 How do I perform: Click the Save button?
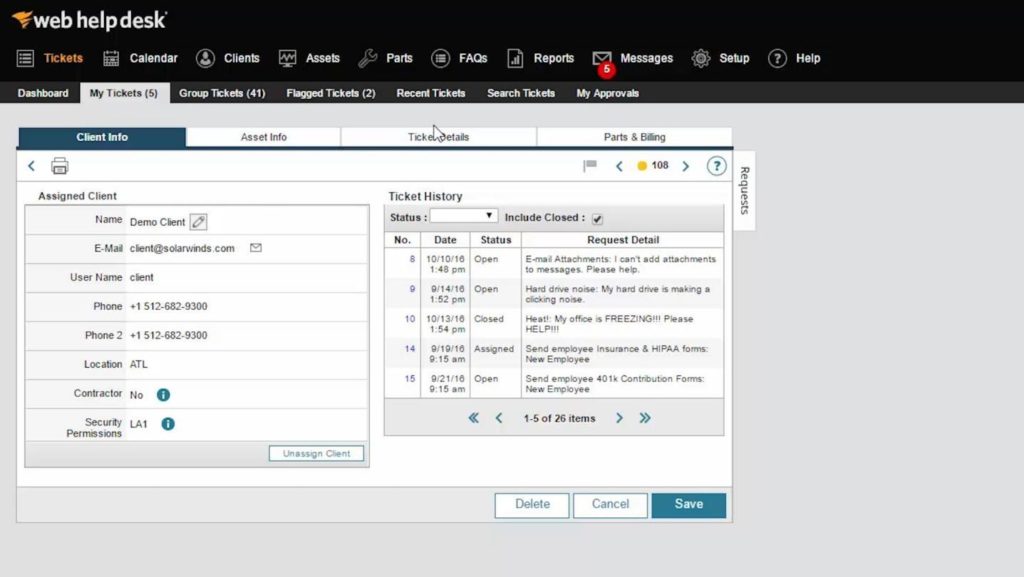(688, 505)
